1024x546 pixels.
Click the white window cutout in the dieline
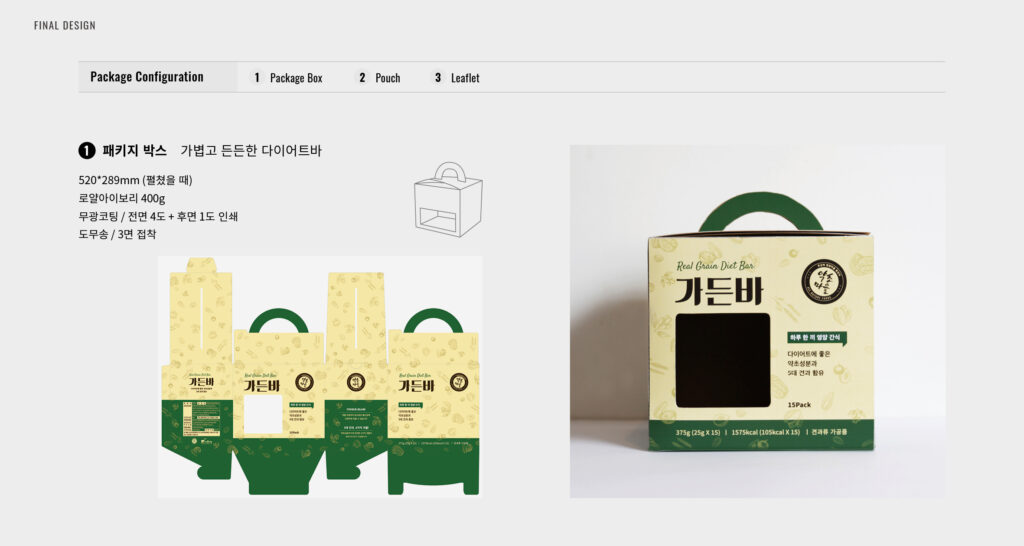tap(263, 414)
